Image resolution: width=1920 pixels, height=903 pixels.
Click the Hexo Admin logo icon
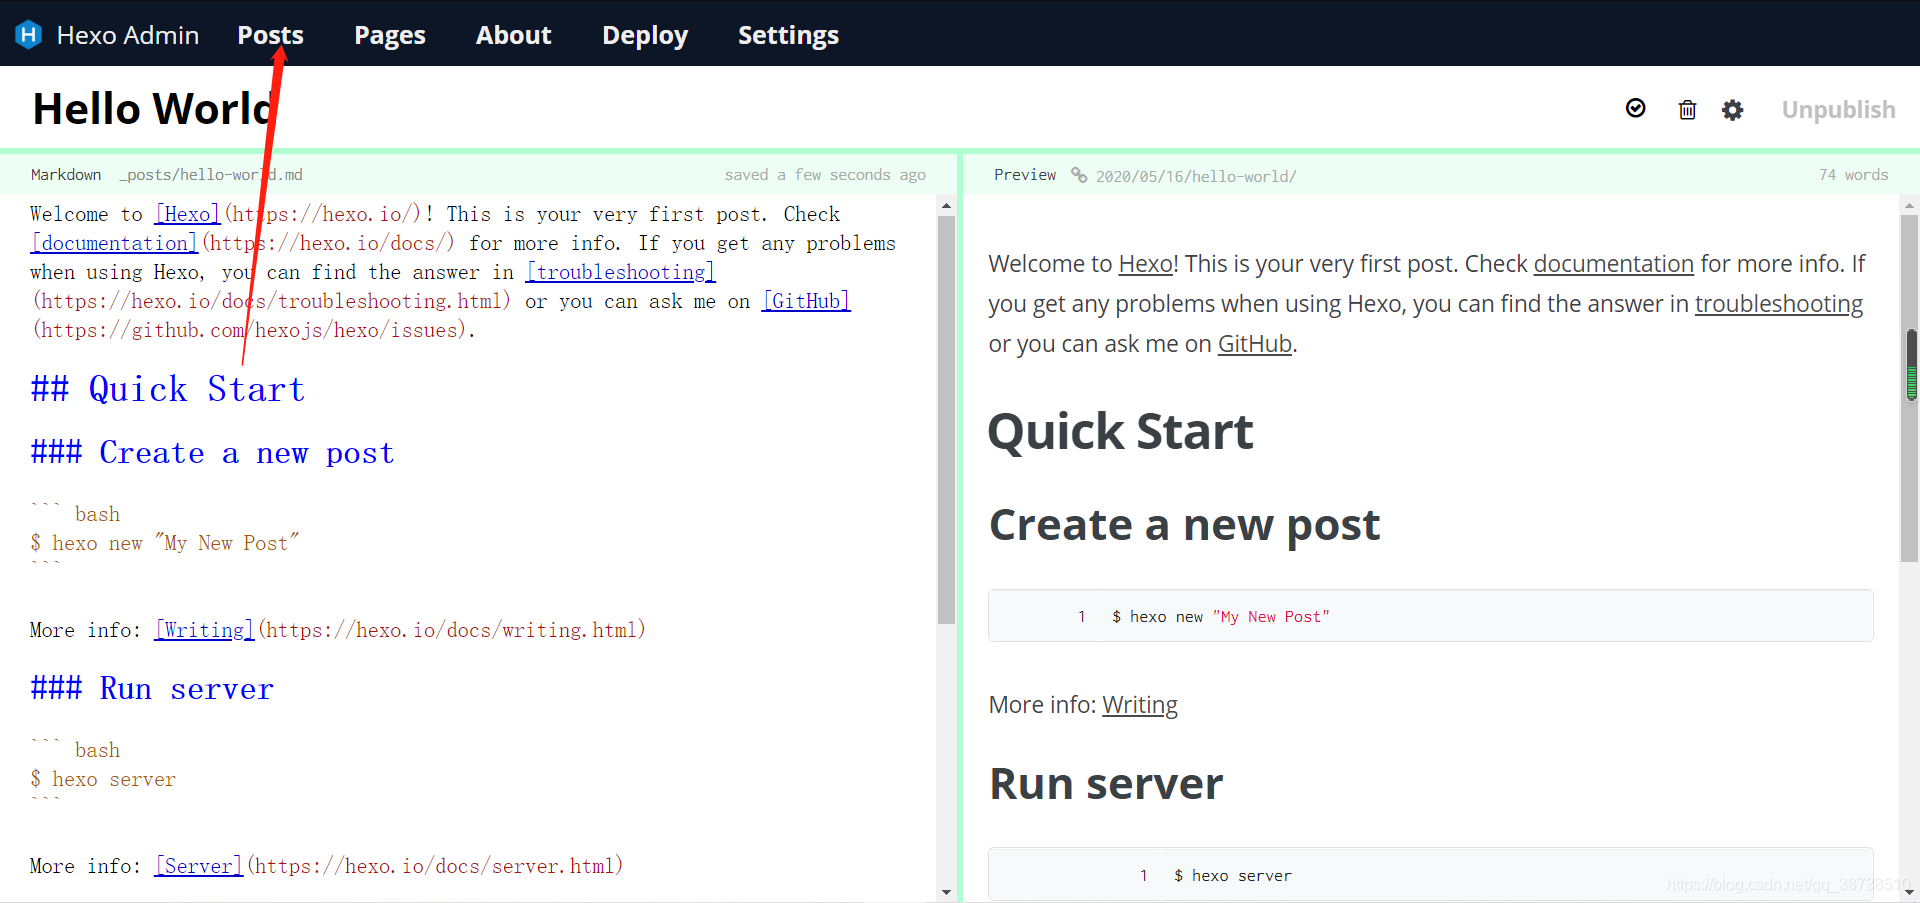28,35
